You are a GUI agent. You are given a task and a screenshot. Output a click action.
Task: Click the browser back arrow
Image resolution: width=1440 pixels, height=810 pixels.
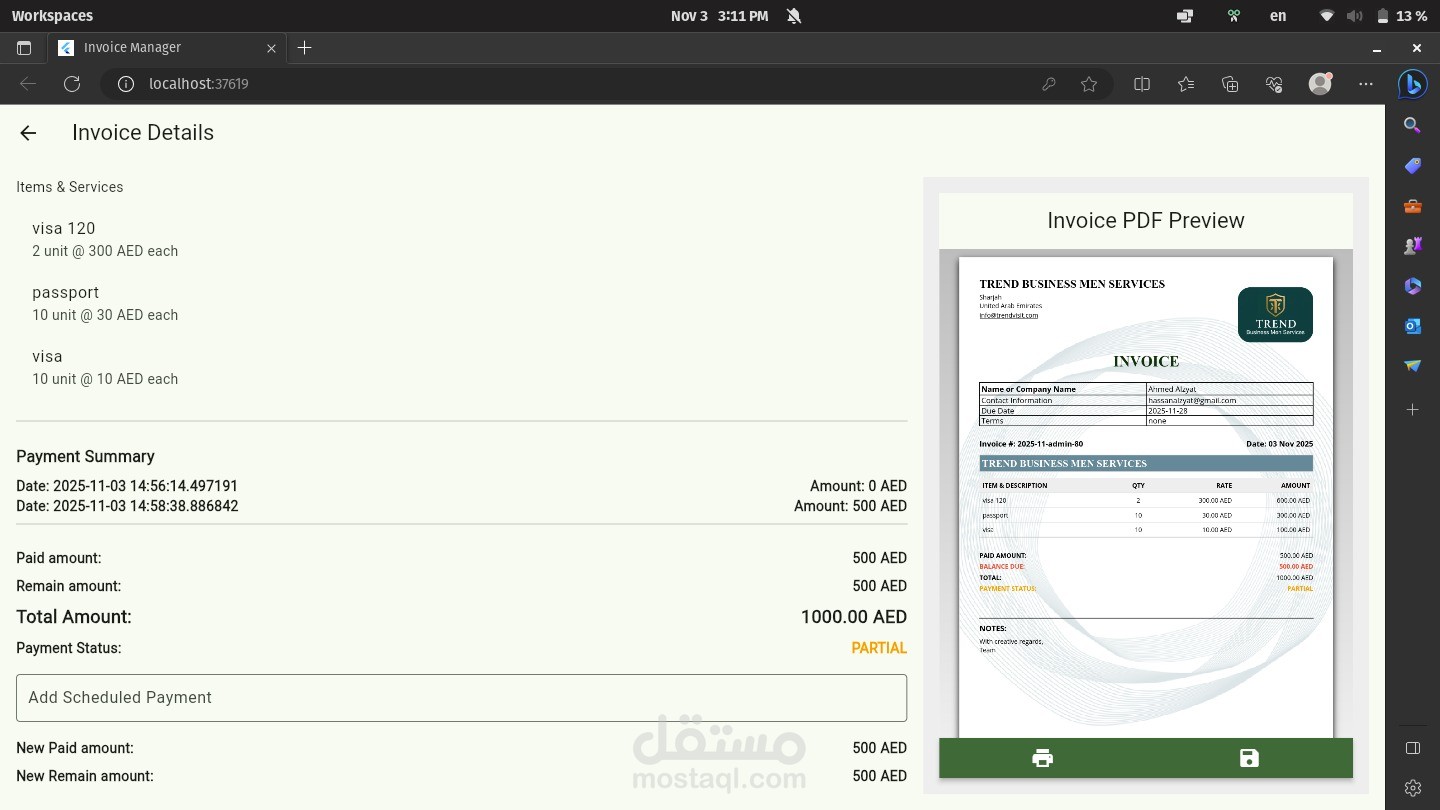[28, 84]
